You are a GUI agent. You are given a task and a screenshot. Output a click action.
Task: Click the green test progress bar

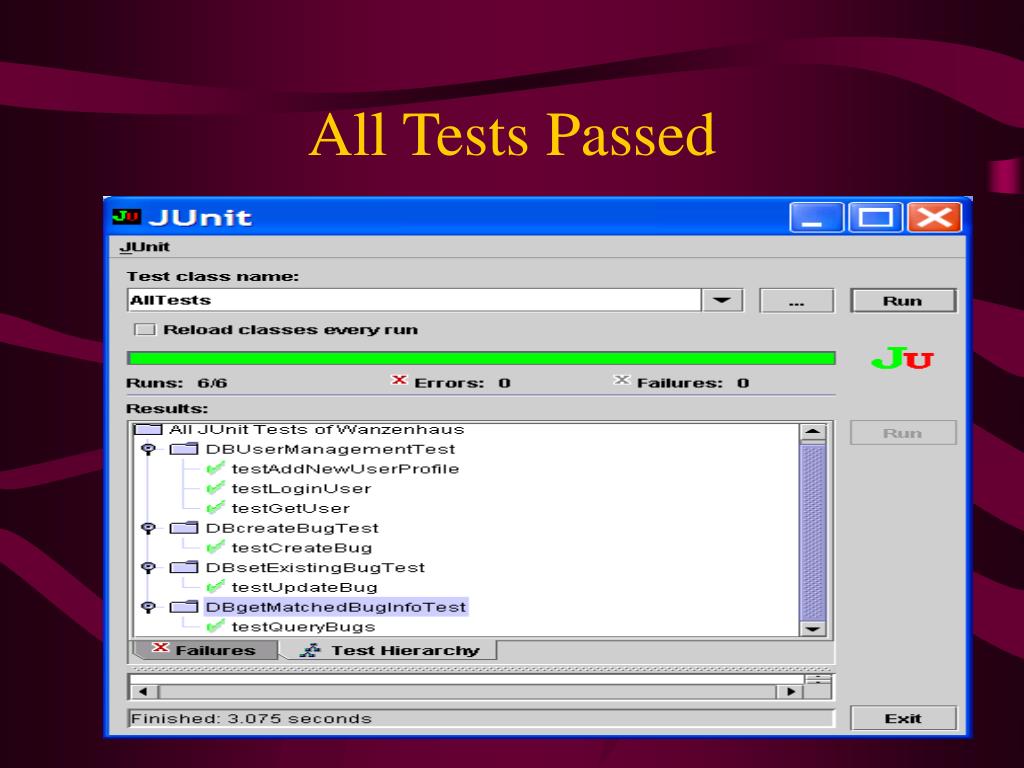pyautogui.click(x=481, y=358)
